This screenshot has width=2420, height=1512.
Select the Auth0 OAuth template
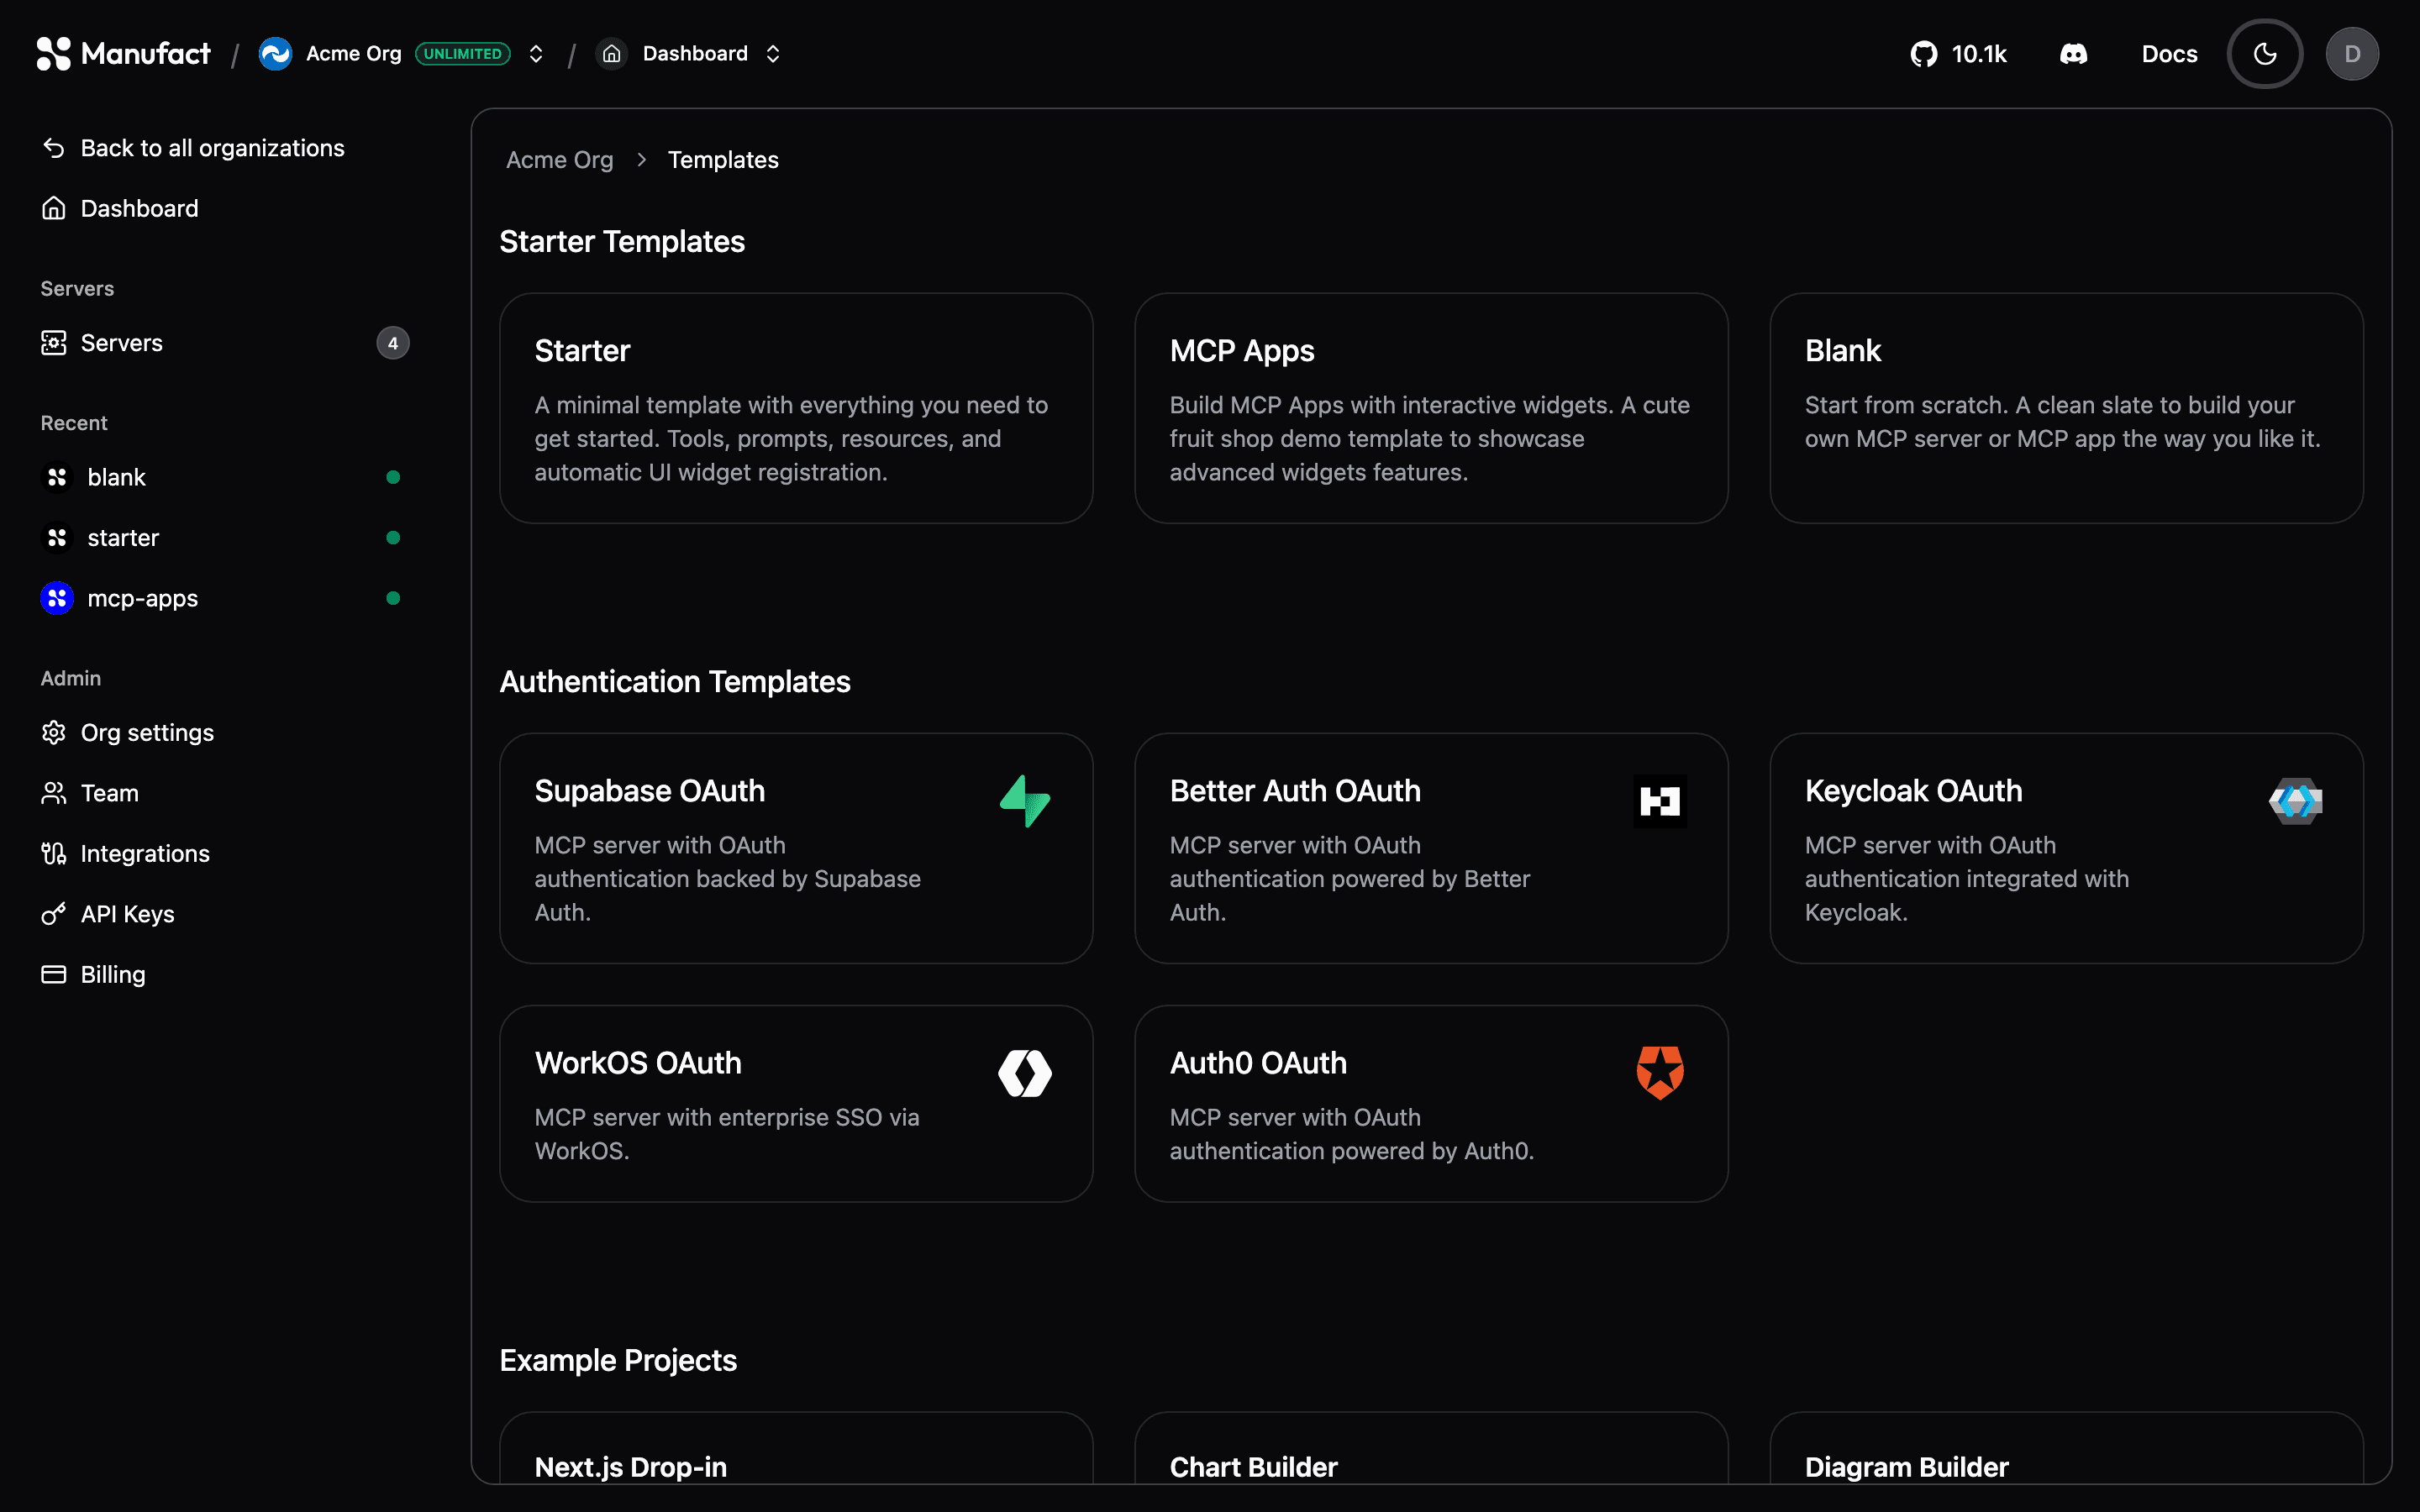coord(1431,1104)
